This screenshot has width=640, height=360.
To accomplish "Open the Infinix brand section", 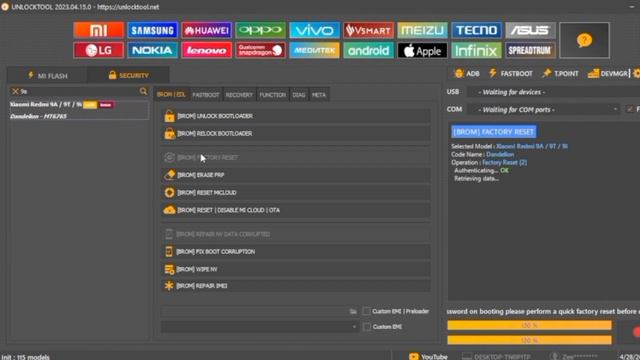I will coord(476,50).
